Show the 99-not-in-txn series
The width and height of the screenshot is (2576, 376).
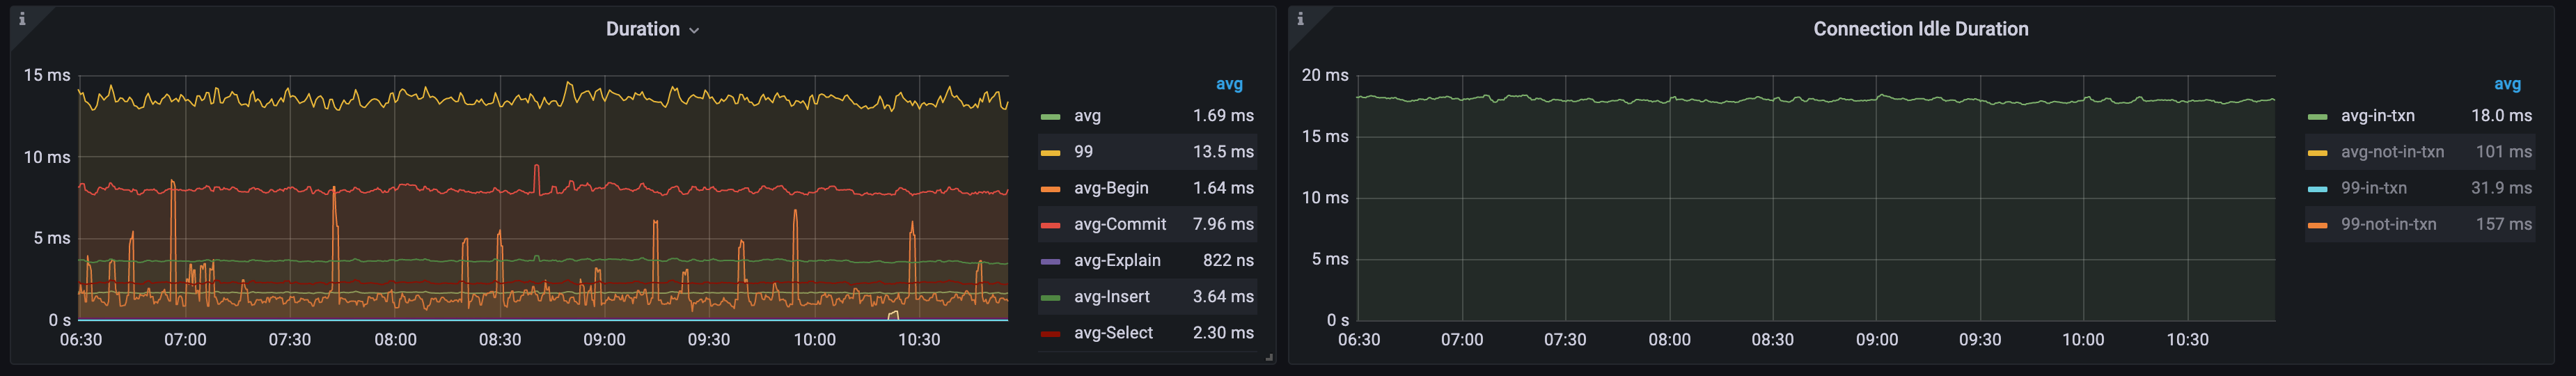click(x=2388, y=224)
